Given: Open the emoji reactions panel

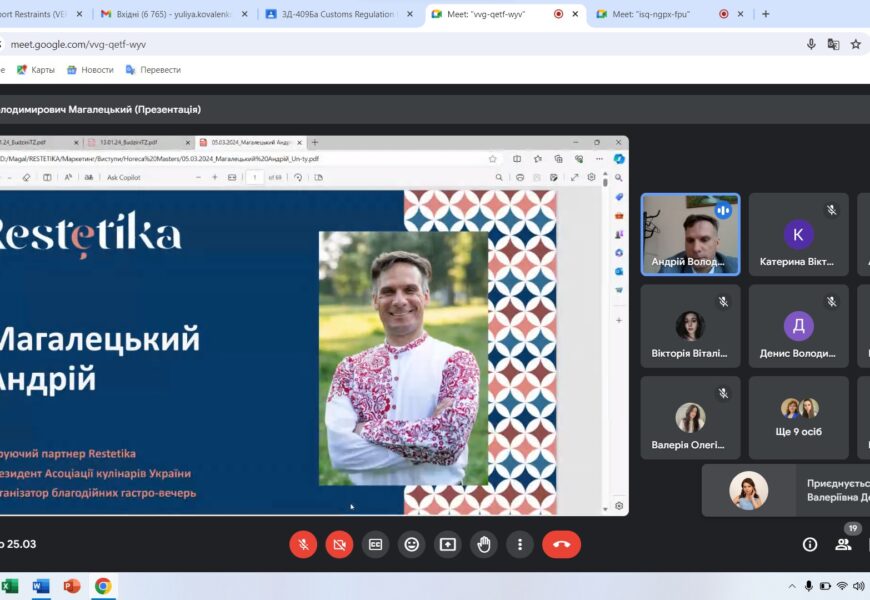Looking at the screenshot, I should (x=411, y=544).
